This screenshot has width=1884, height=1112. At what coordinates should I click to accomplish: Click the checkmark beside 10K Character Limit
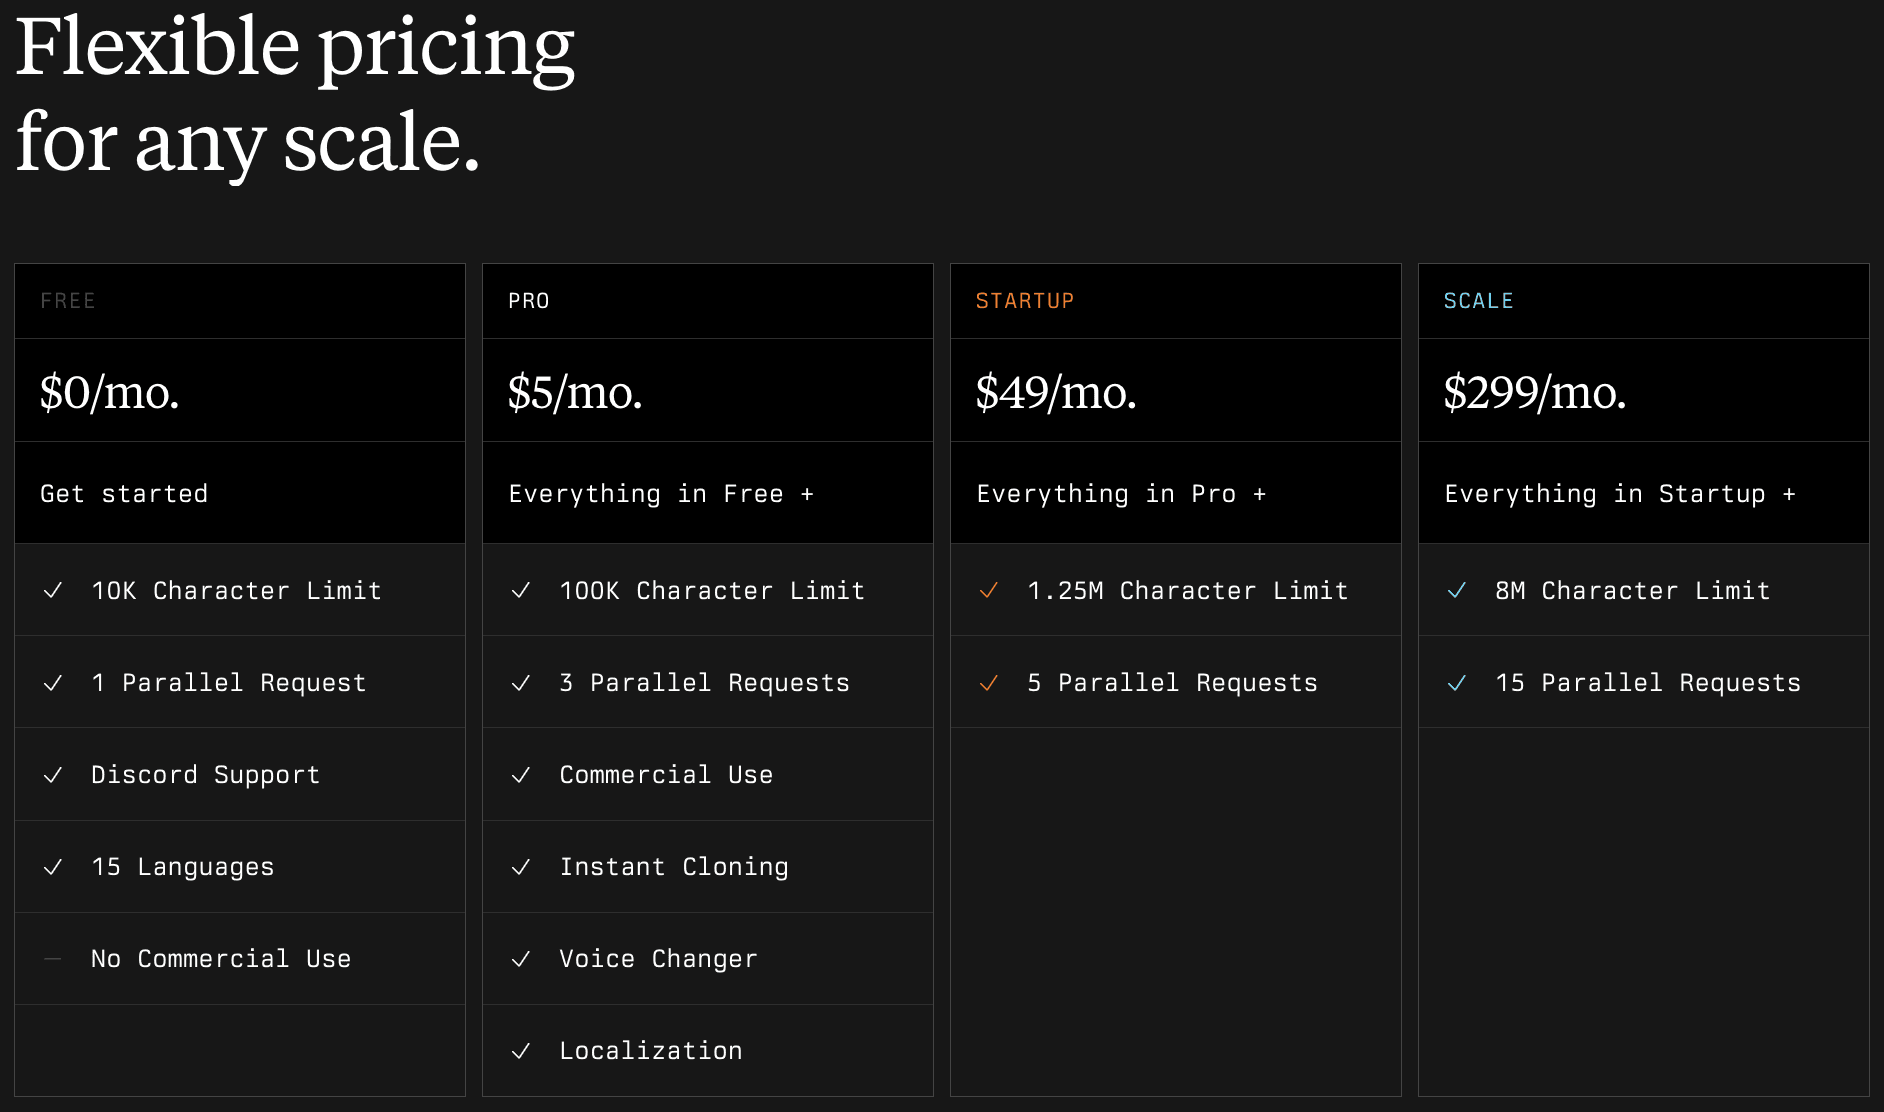(x=53, y=591)
